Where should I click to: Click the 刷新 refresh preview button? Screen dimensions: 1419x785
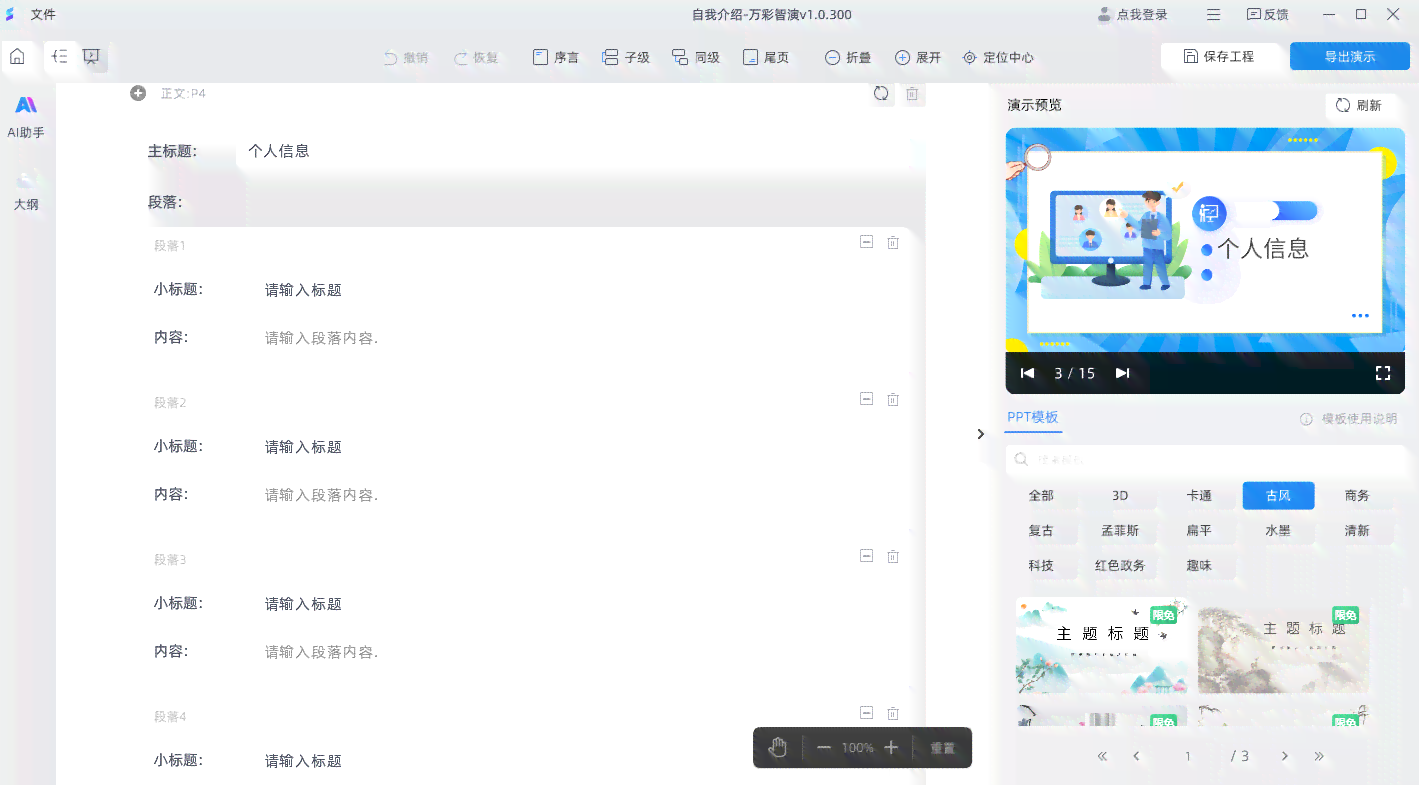[x=1359, y=105]
